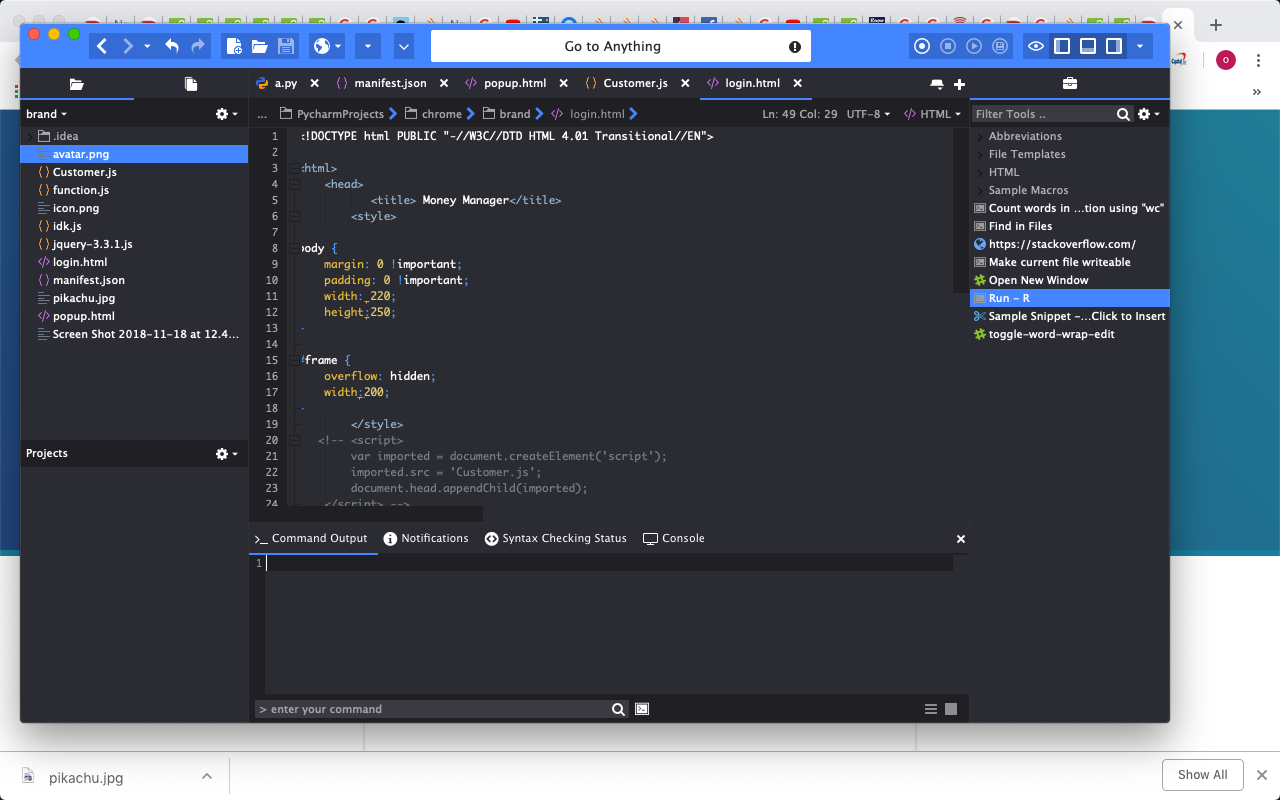Open the navigation history dropdown arrow
This screenshot has width=1280, height=800.
[147, 46]
